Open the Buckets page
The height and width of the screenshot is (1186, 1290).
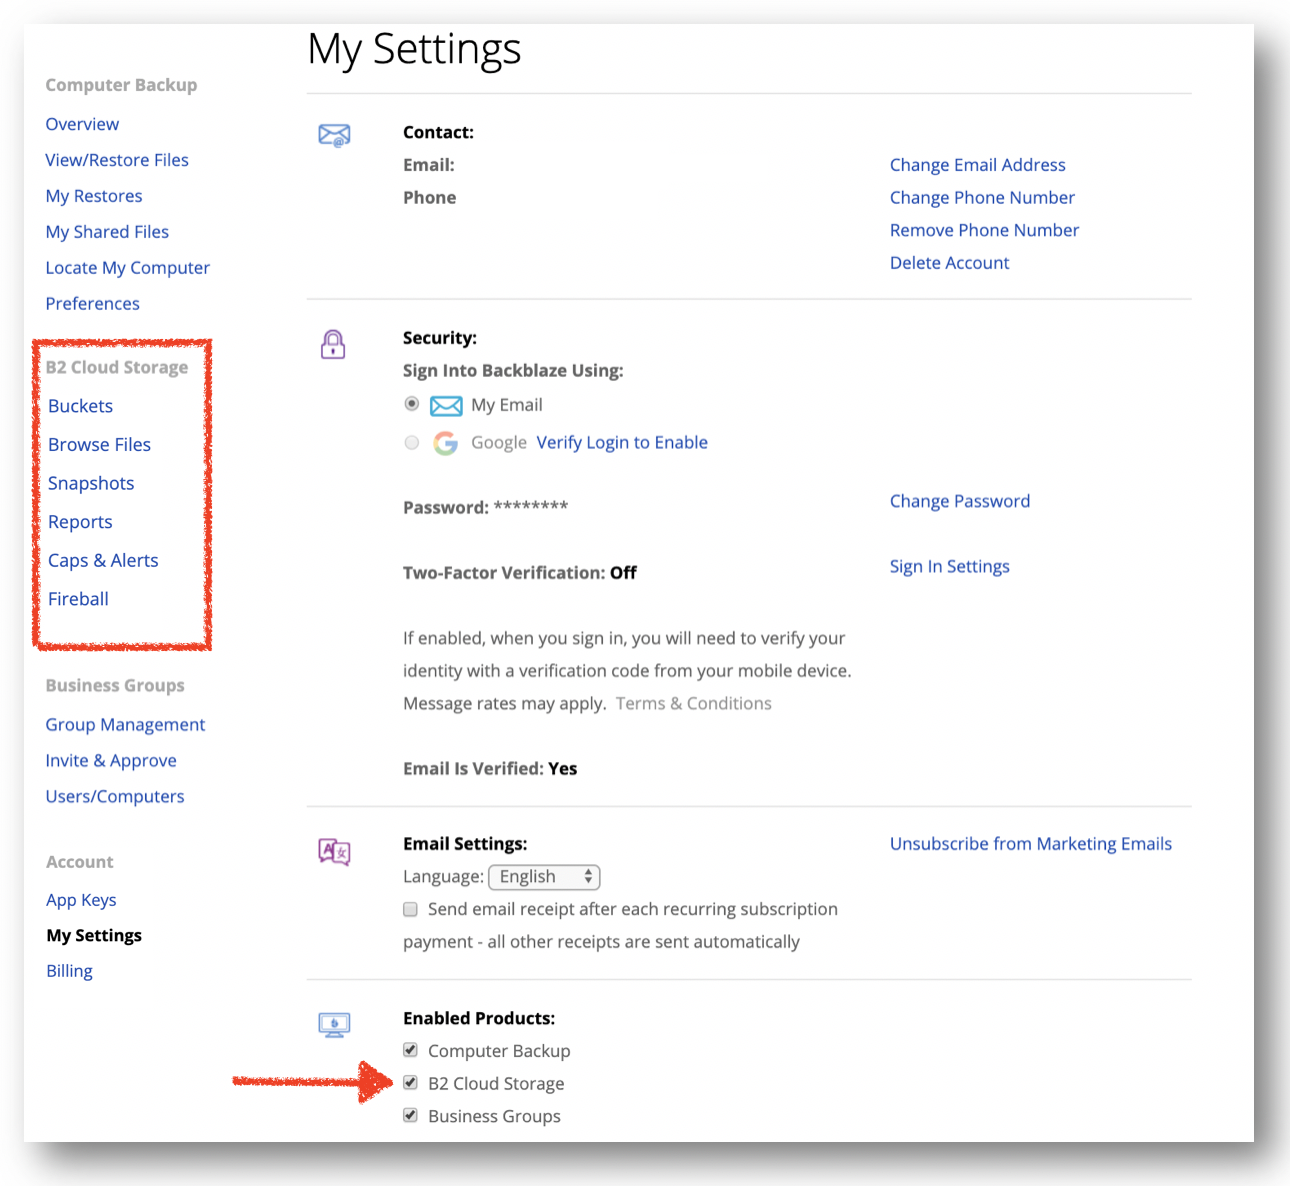80,406
